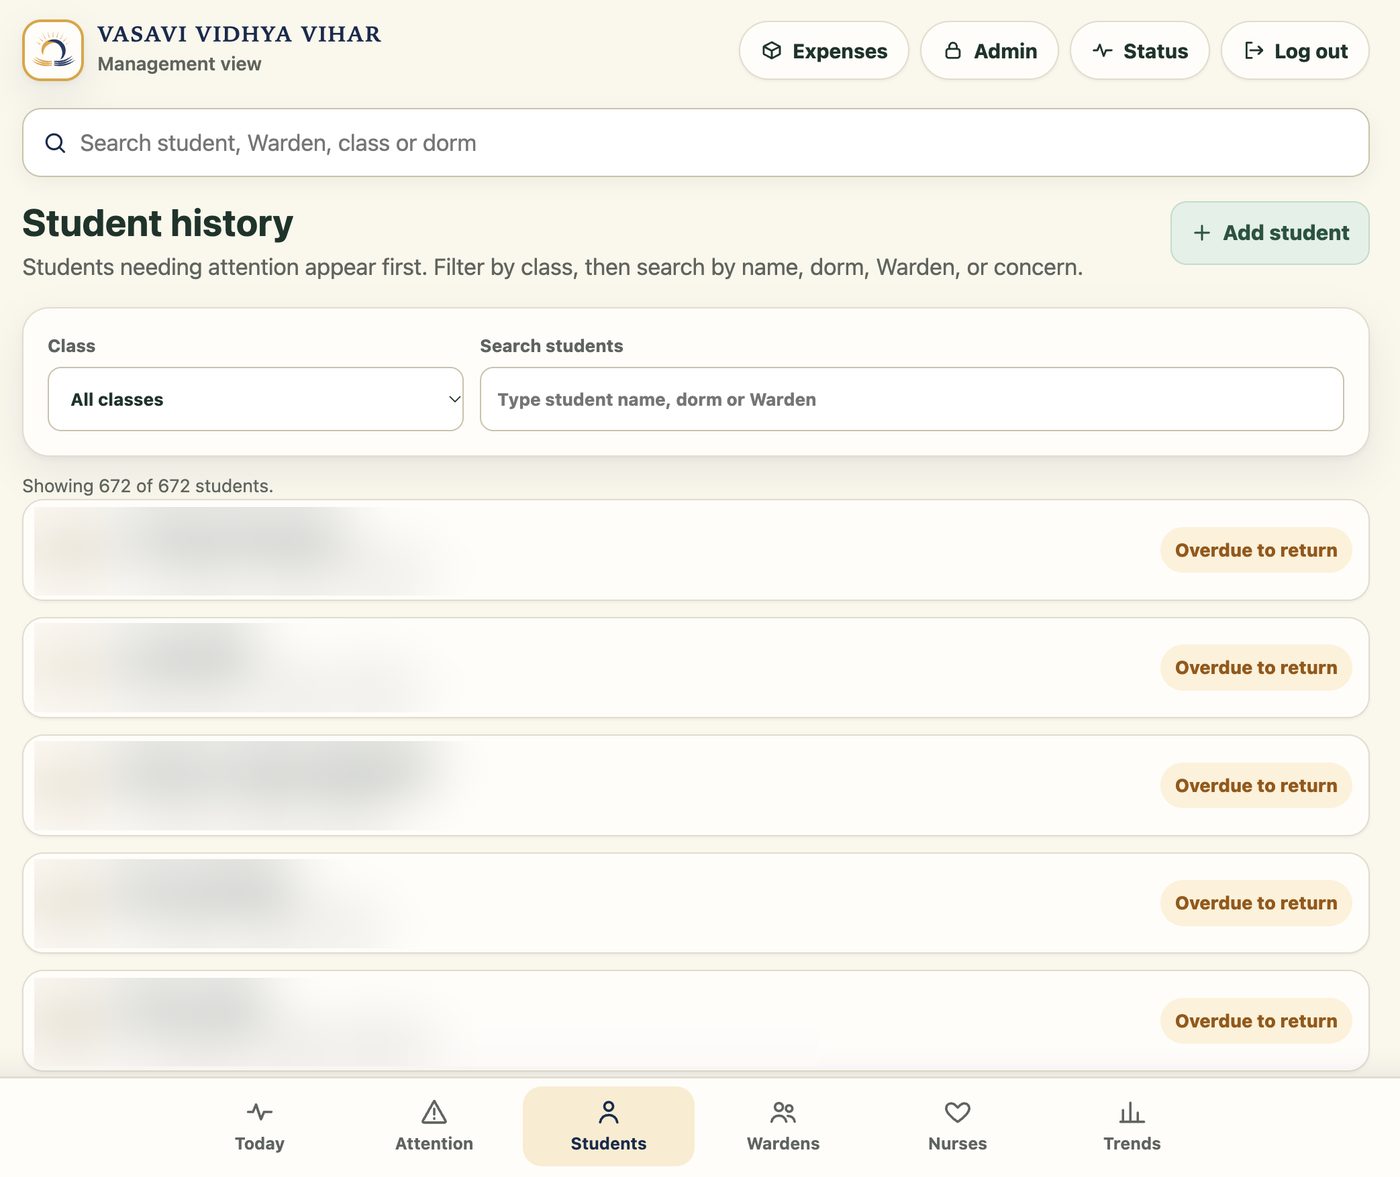Click the Vasavi Vidhya Vihar logo icon
Screen dimensions: 1400x1177
pyautogui.click(x=53, y=50)
